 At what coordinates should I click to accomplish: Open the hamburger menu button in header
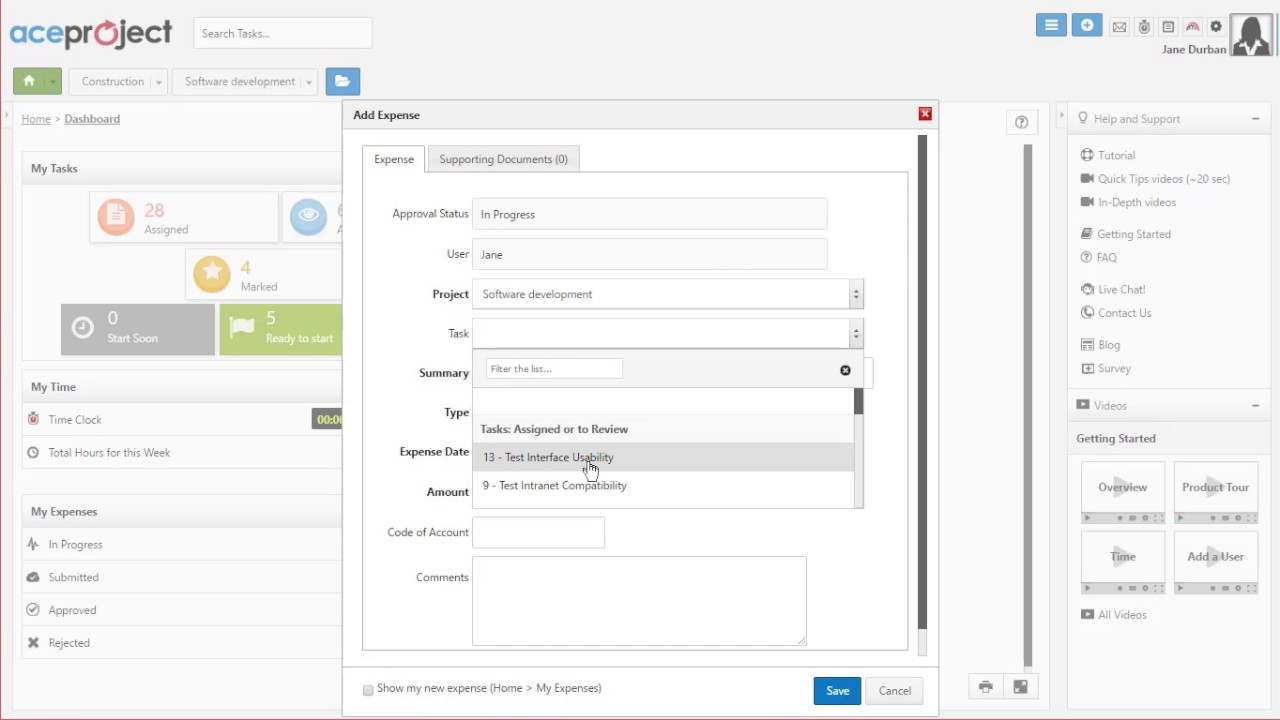1051,26
